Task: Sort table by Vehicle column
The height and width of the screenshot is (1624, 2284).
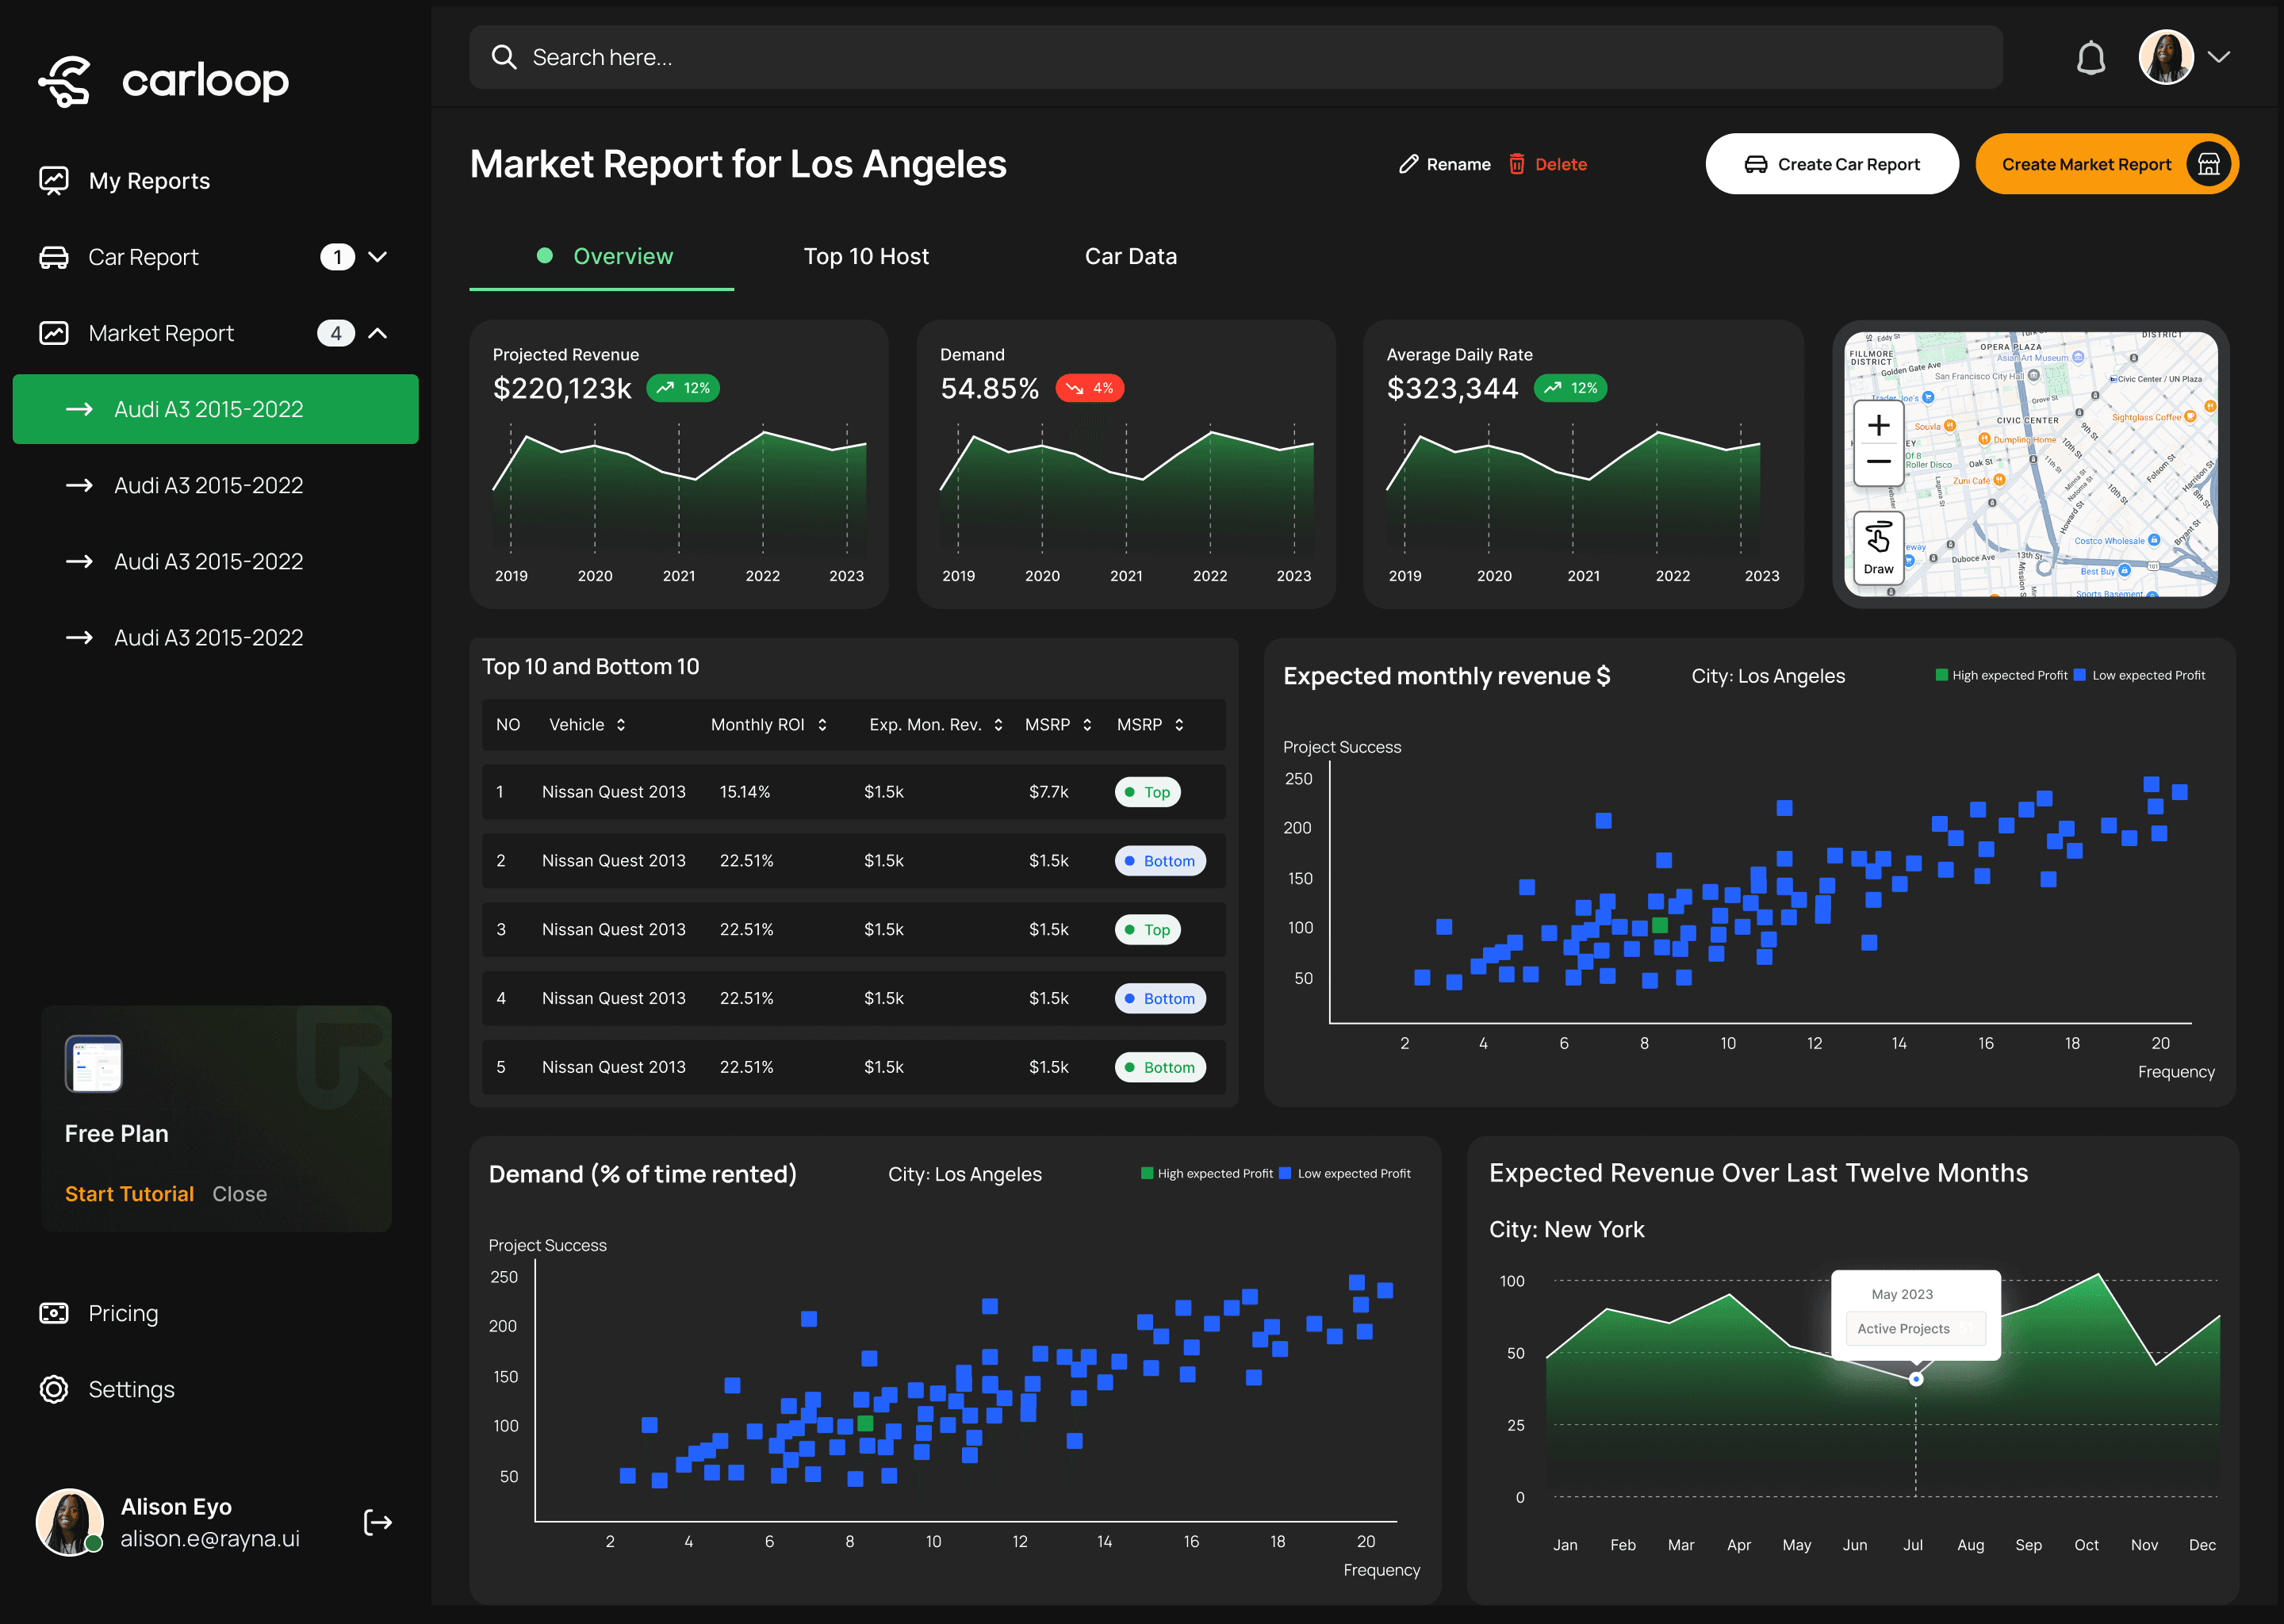Action: click(x=620, y=725)
